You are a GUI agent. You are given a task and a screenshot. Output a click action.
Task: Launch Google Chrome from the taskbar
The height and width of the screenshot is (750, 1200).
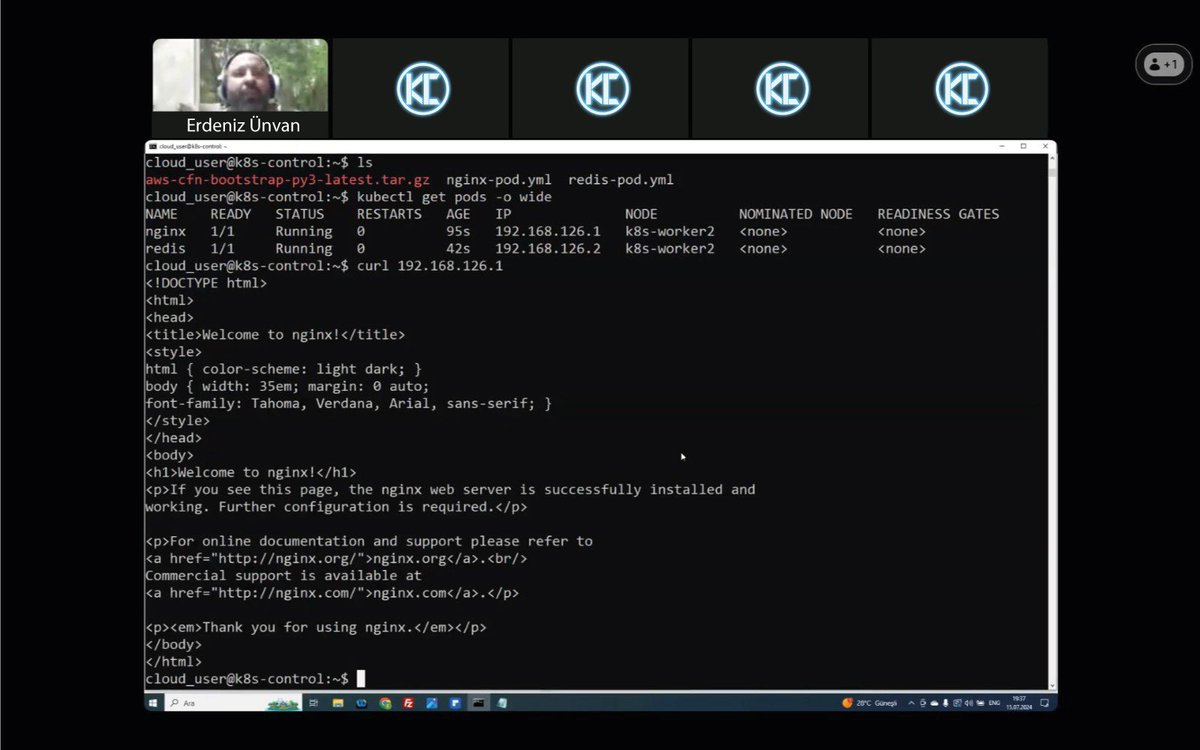tap(385, 704)
